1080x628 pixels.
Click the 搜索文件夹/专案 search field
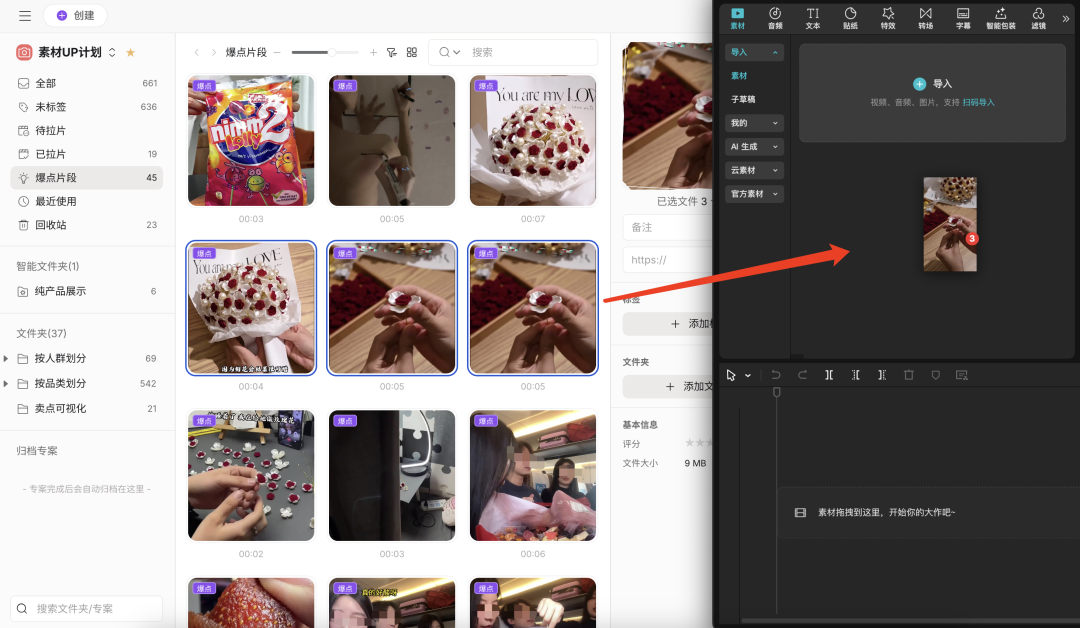point(87,609)
